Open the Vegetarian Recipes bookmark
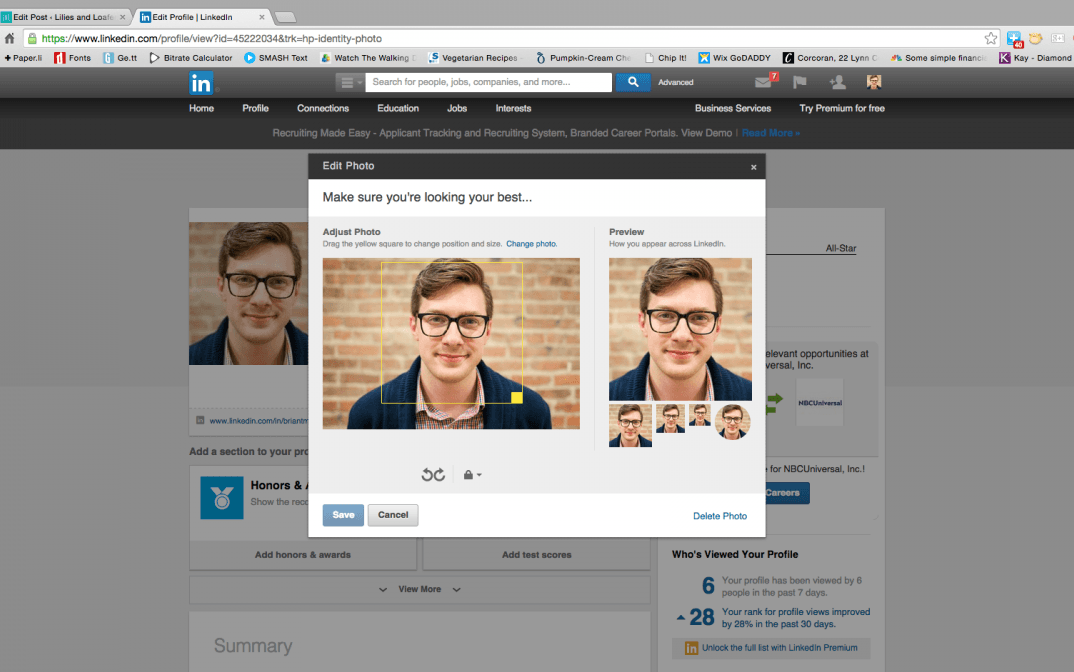 pos(475,58)
